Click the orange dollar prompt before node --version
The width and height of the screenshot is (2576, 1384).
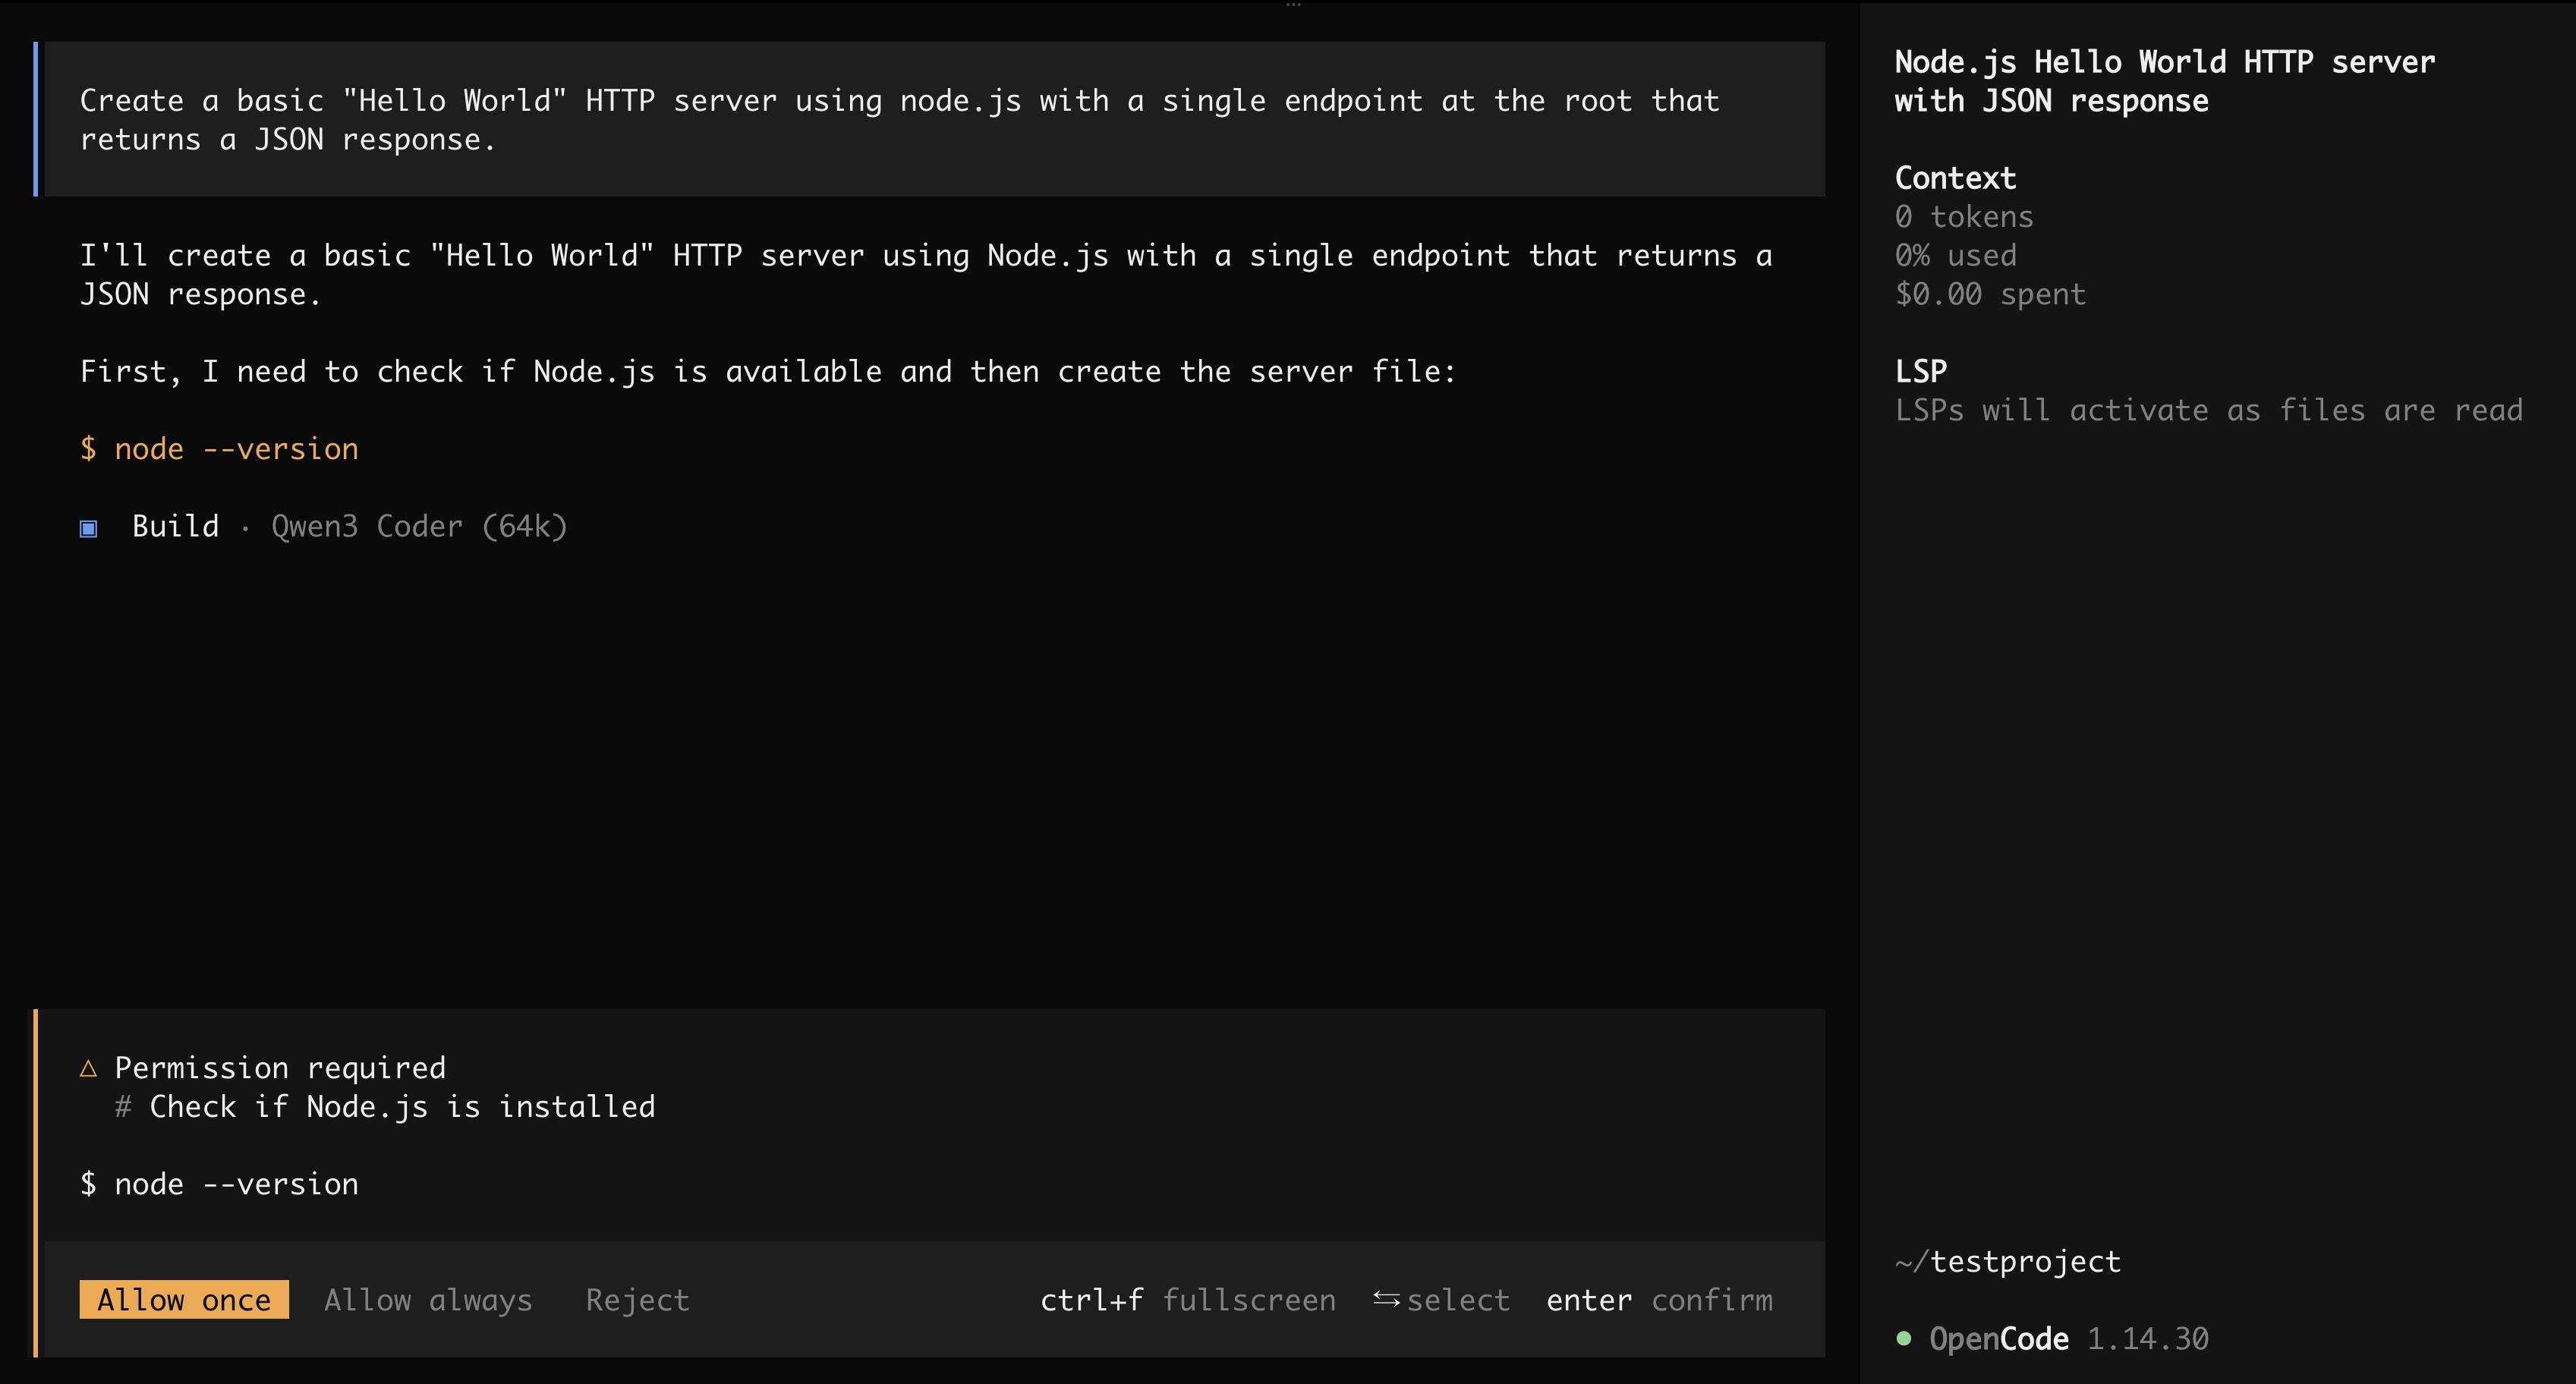tap(88, 449)
